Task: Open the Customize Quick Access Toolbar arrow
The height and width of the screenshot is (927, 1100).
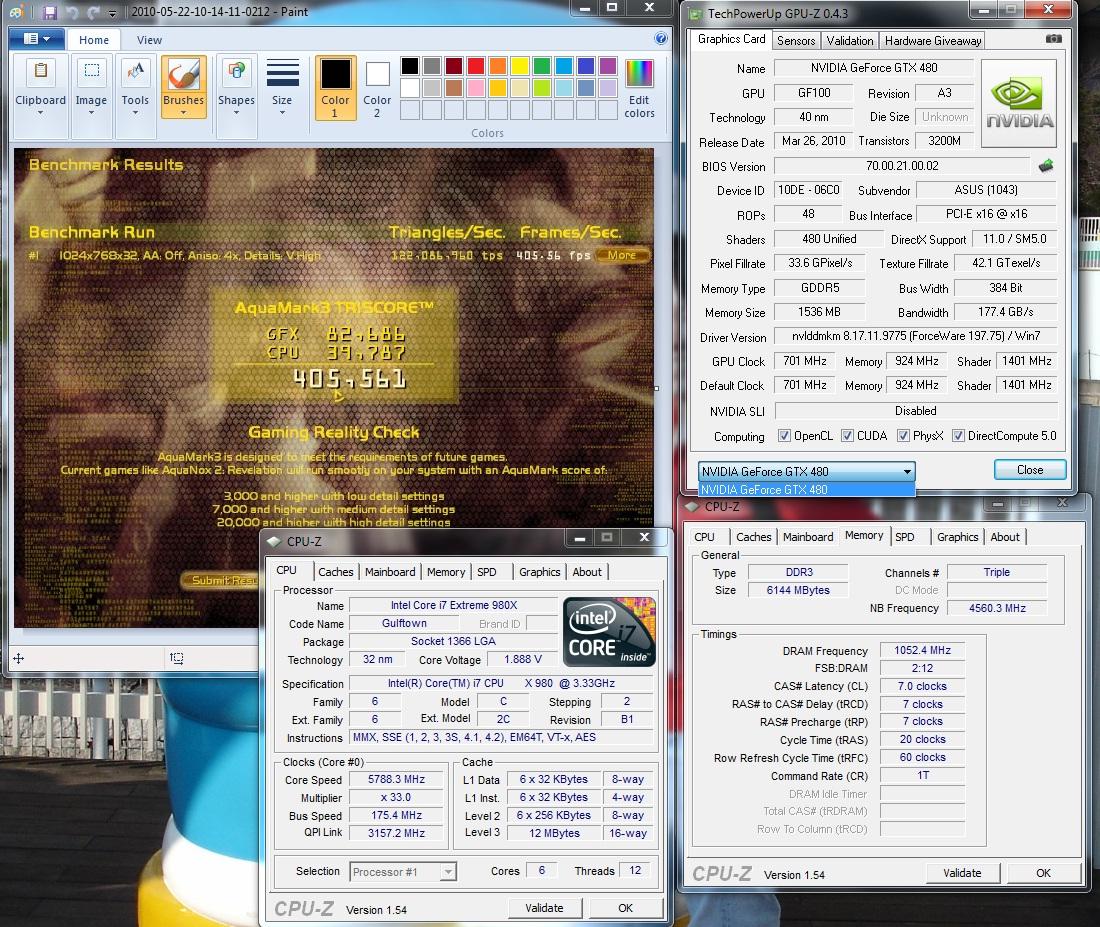Action: (x=112, y=13)
